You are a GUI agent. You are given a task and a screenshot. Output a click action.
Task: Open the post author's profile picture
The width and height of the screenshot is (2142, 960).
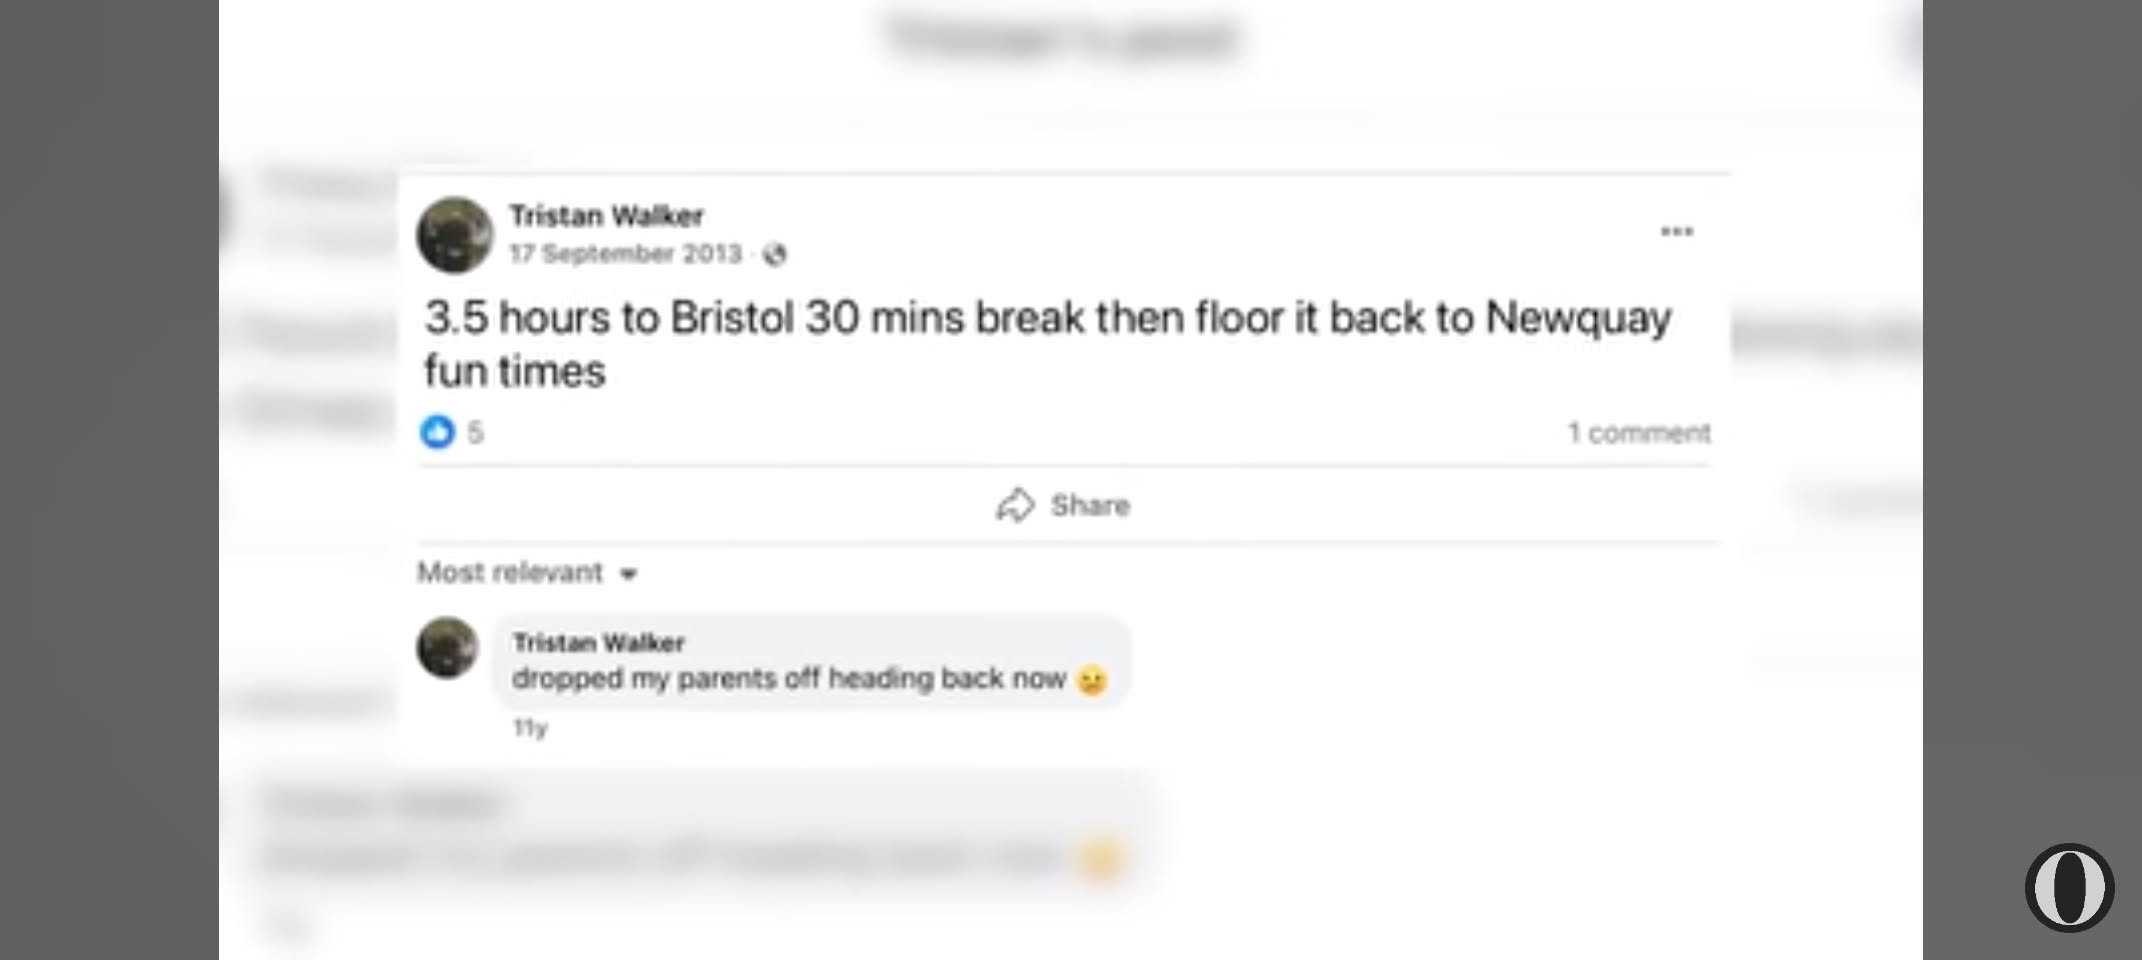tap(455, 235)
